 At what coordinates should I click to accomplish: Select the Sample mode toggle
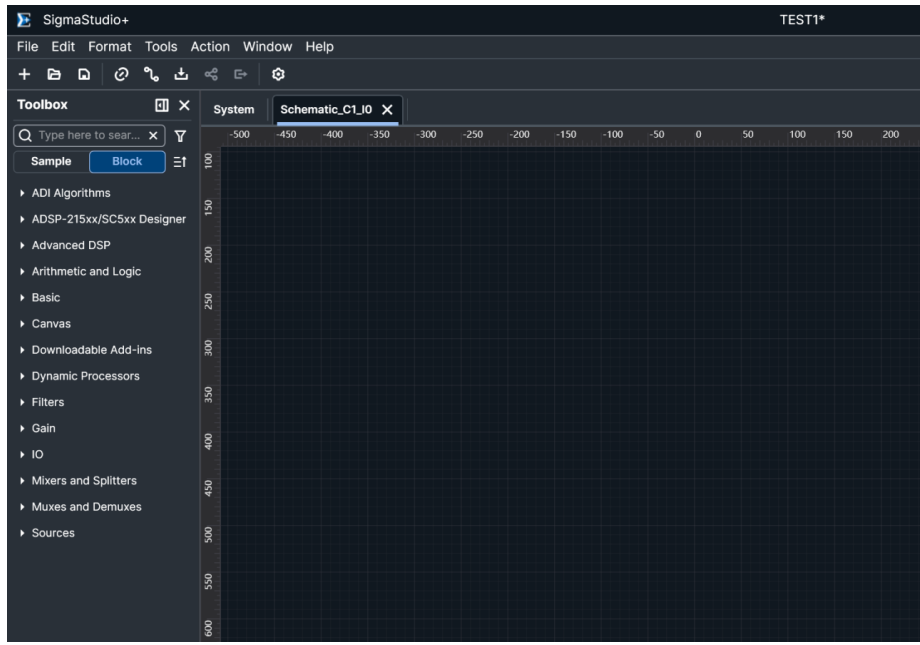pyautogui.click(x=51, y=161)
